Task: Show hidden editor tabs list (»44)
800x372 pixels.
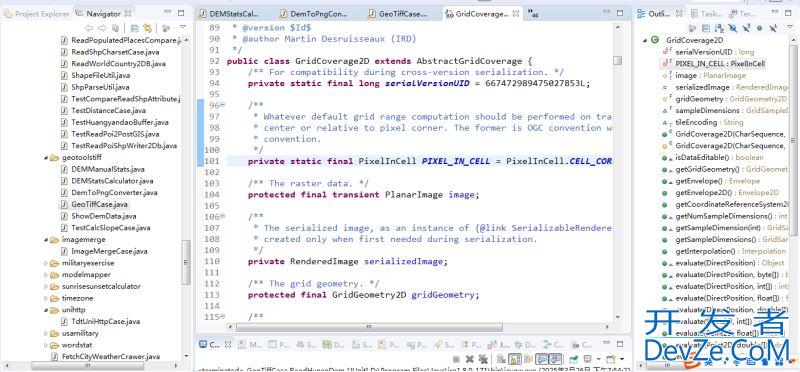Action: (x=533, y=14)
